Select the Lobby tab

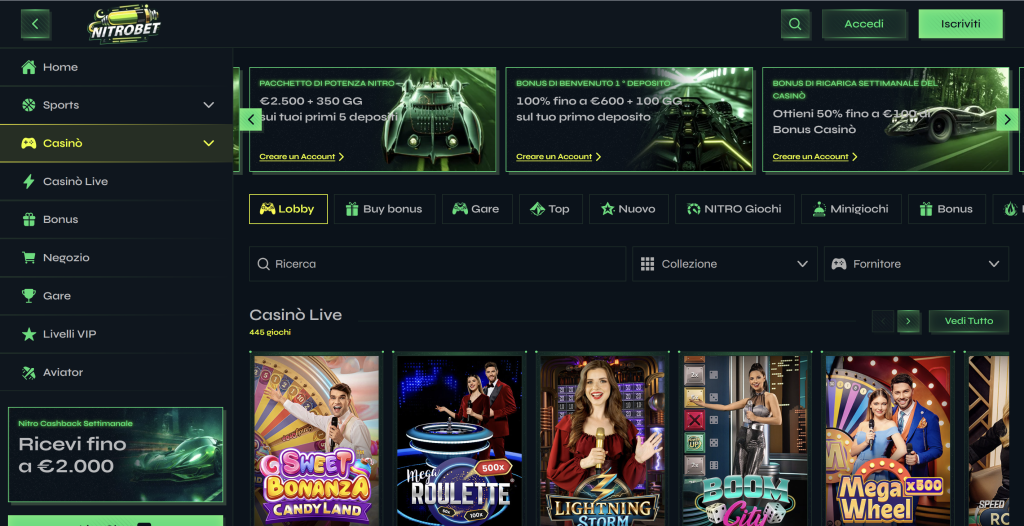point(288,209)
